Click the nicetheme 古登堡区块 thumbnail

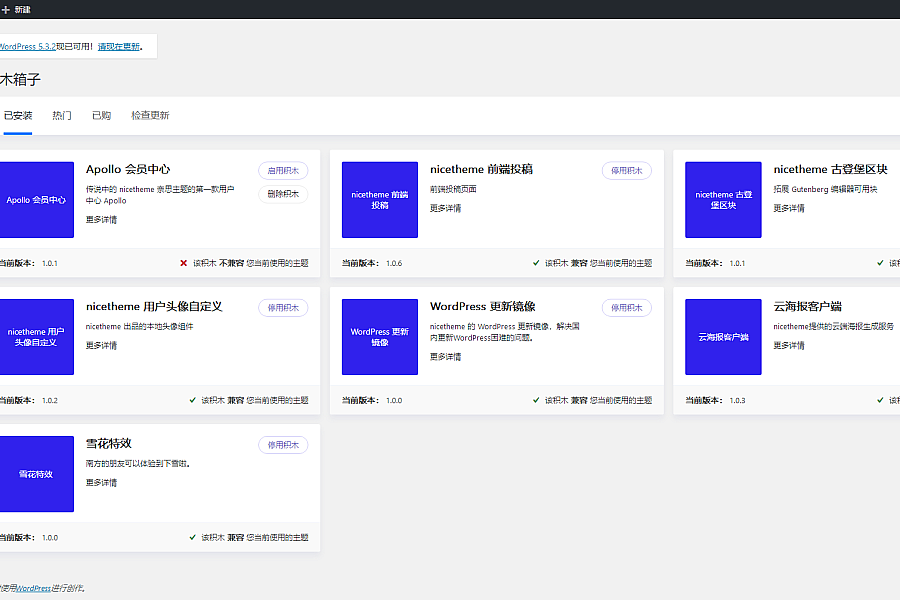coord(723,200)
